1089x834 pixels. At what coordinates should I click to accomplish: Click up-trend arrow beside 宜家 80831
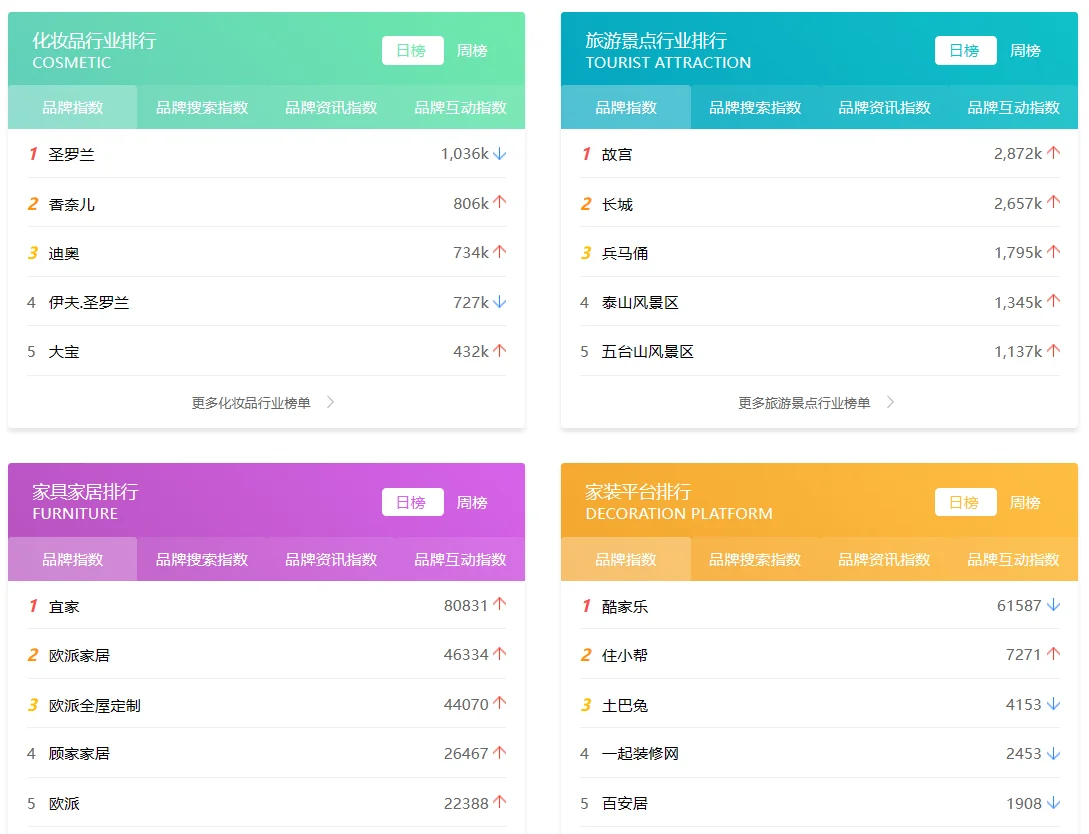point(499,604)
